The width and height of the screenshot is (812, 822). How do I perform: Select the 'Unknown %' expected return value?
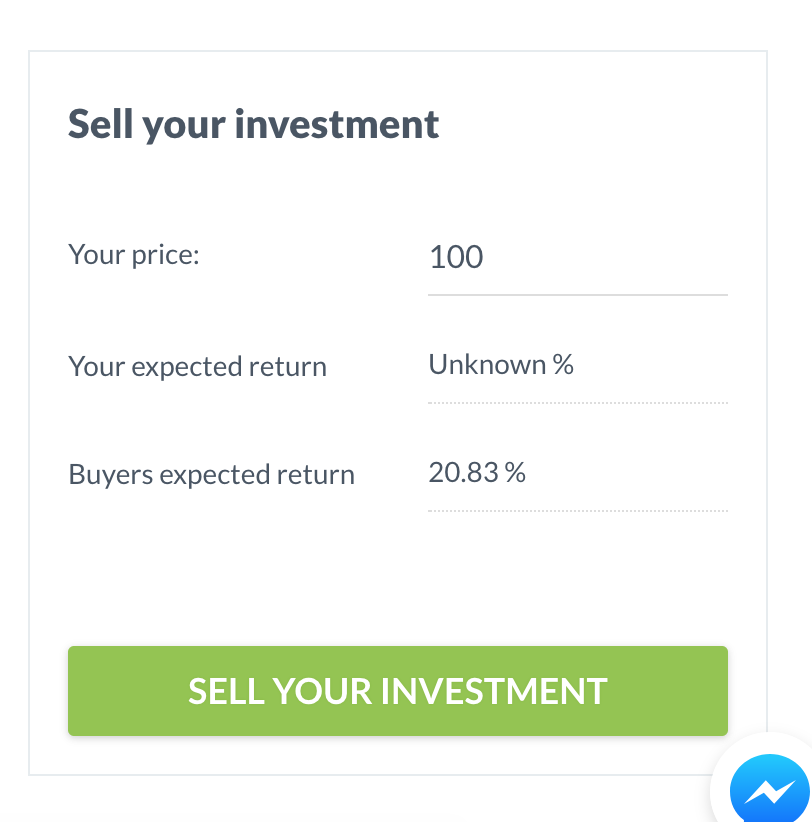tap(501, 364)
